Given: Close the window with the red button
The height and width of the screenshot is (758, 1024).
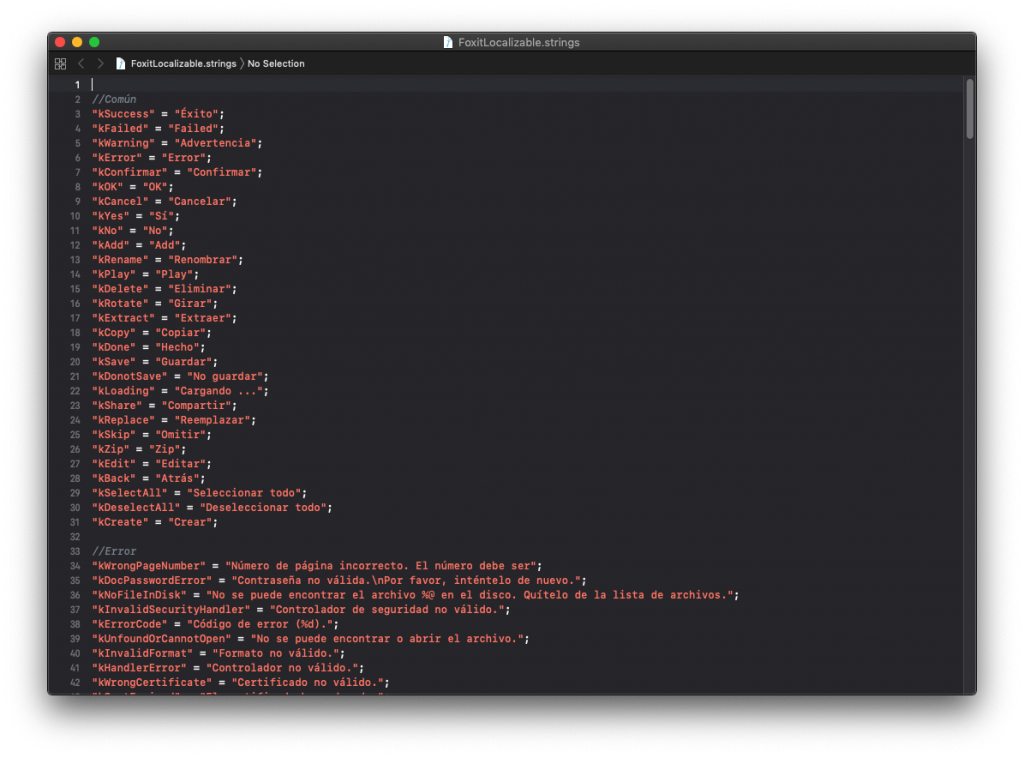Looking at the screenshot, I should tap(60, 42).
